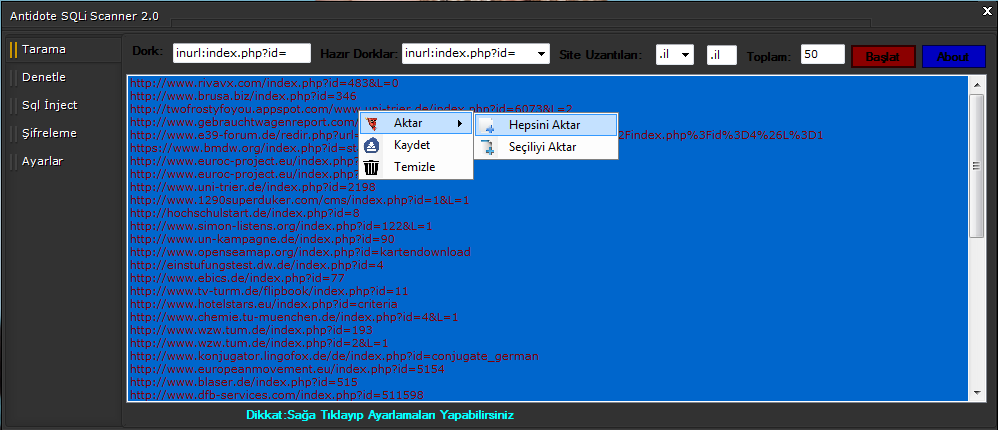Select the einstufungstest.dw.de URL row
The width and height of the screenshot is (998, 430).
click(x=257, y=265)
